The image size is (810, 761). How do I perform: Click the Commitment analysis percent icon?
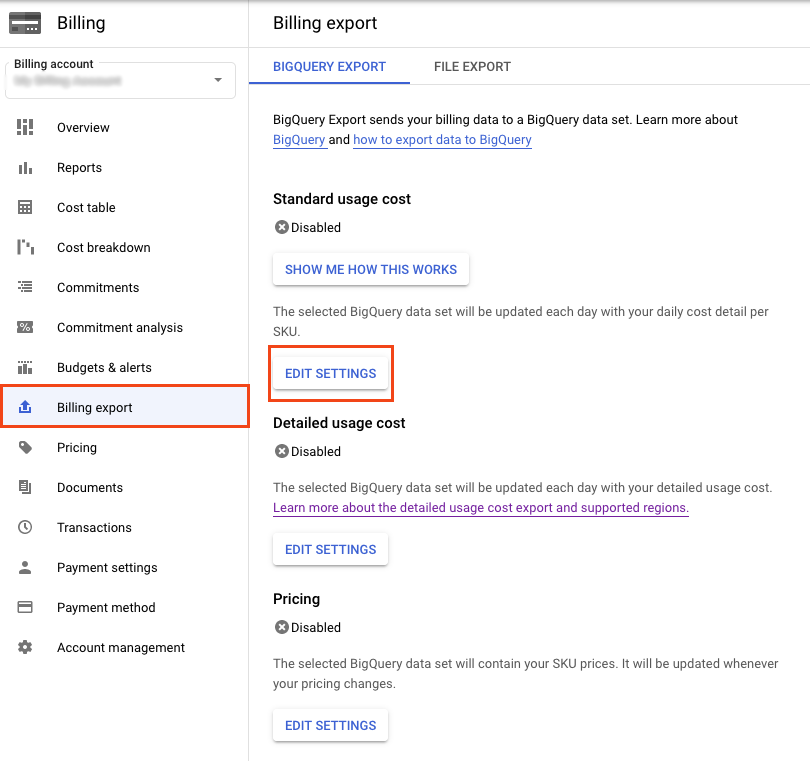pyautogui.click(x=25, y=327)
